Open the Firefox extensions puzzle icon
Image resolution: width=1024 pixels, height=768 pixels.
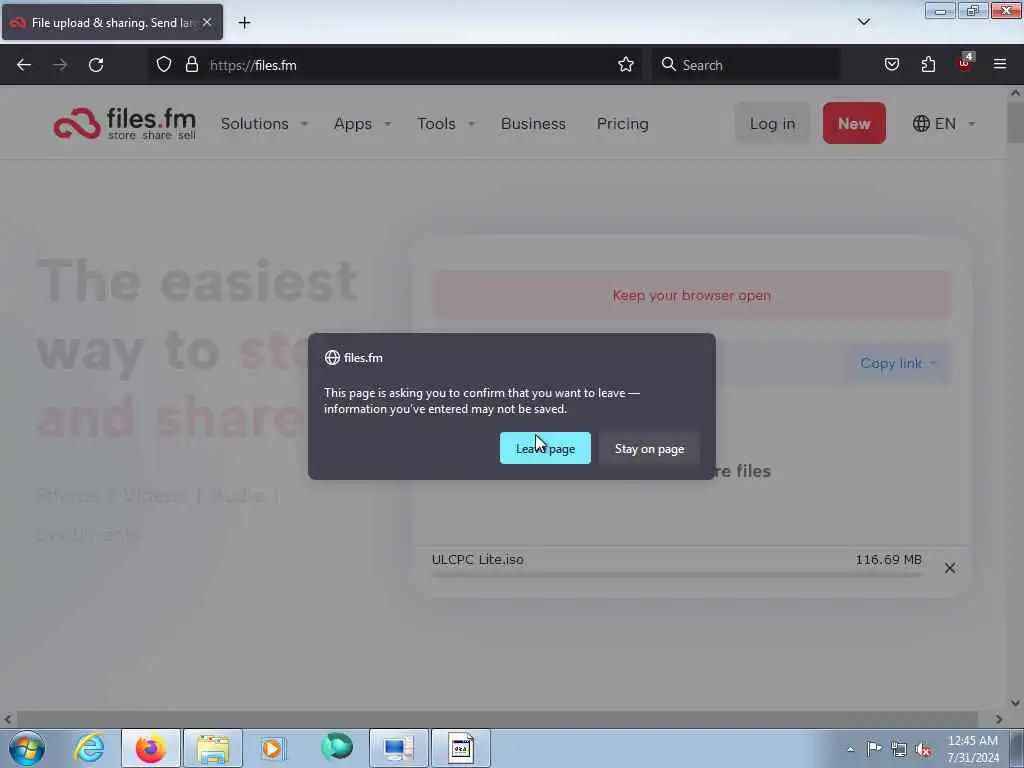click(928, 64)
